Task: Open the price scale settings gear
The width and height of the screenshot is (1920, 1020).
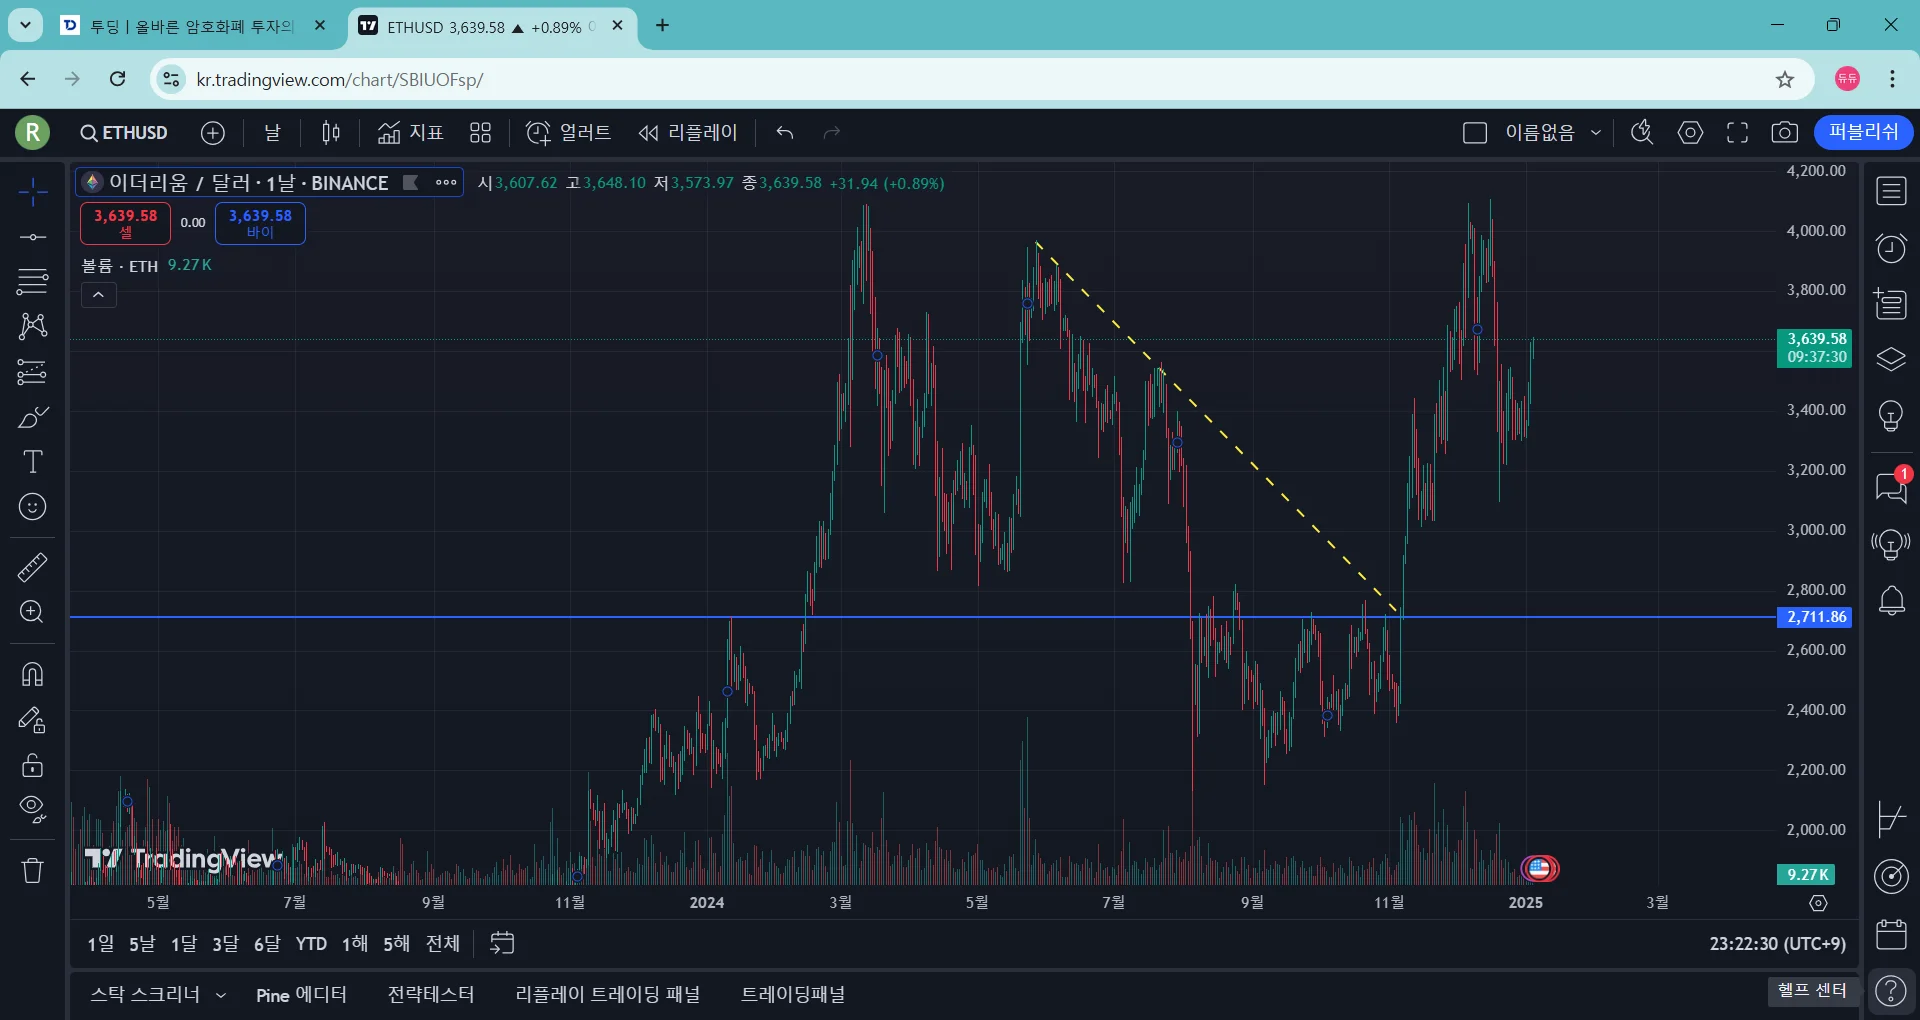Action: (1818, 903)
